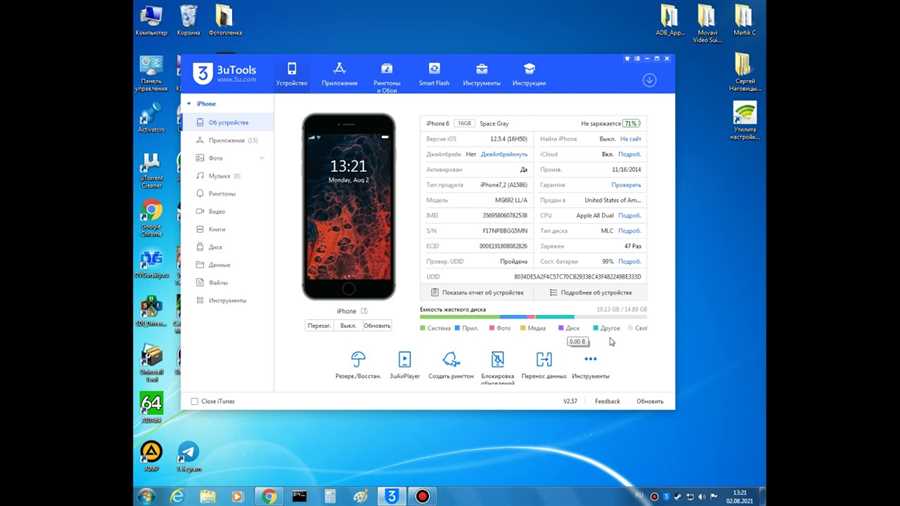Click the Перезаг. reboot button
Image resolution: width=900 pixels, height=506 pixels.
coord(319,325)
